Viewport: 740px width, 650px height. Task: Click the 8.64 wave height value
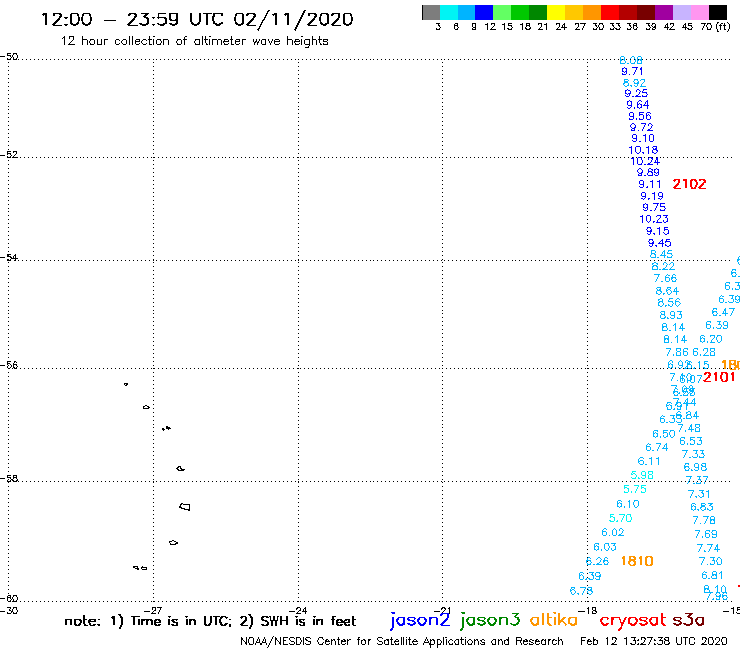667,291
